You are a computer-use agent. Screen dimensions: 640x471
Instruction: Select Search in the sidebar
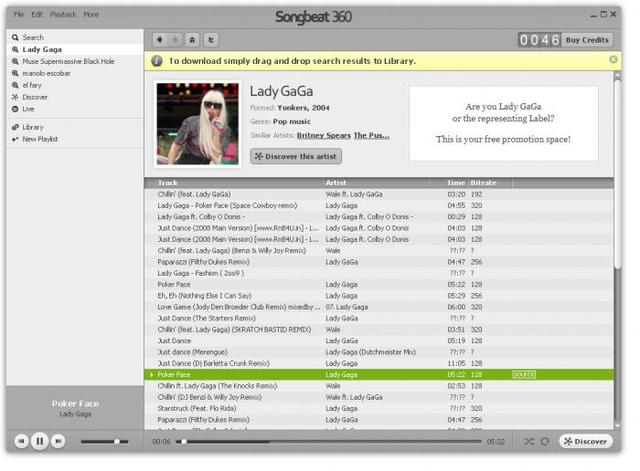[x=75, y=38]
